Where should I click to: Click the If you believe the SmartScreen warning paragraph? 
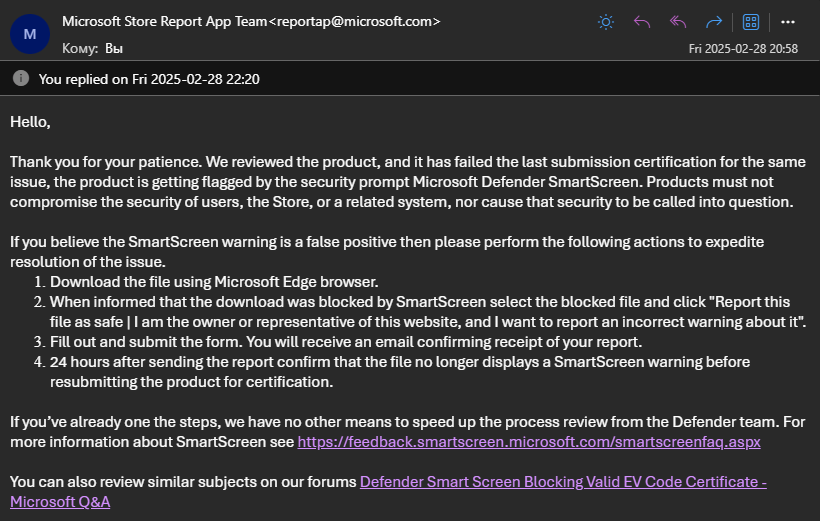[387, 252]
